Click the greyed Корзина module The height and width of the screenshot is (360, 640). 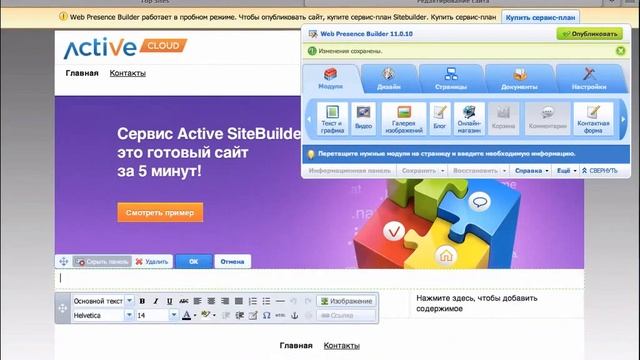coord(503,118)
